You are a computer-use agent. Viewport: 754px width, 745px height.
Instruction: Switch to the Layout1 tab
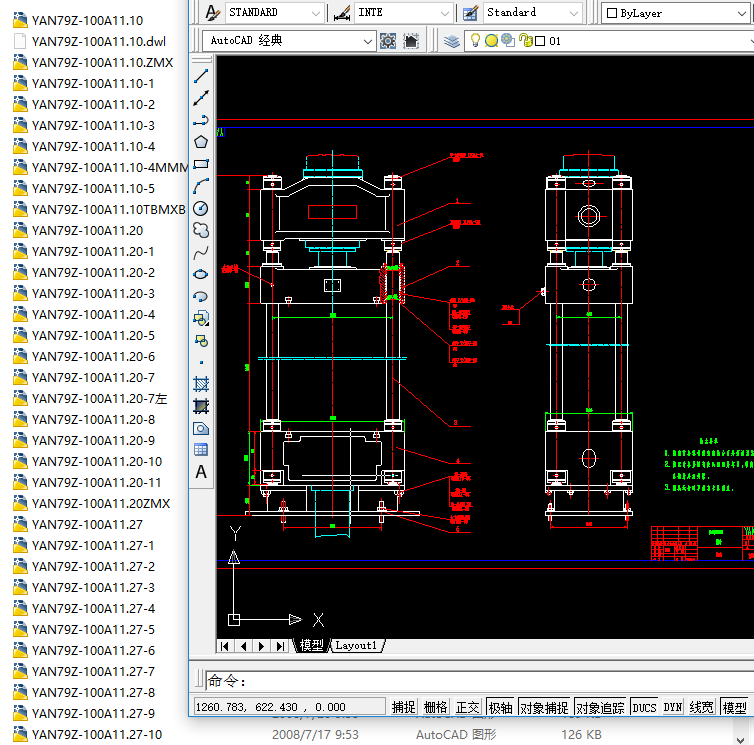tap(356, 646)
